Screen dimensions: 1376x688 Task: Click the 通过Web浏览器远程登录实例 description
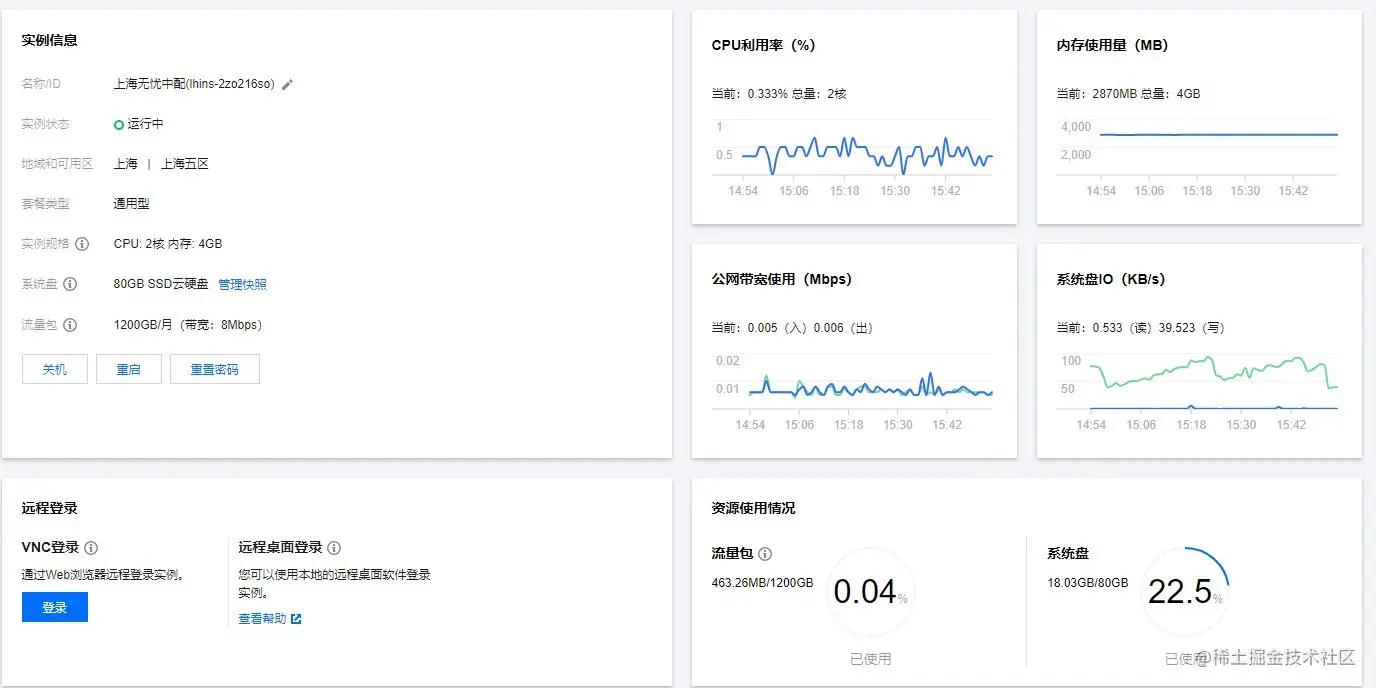click(x=103, y=576)
